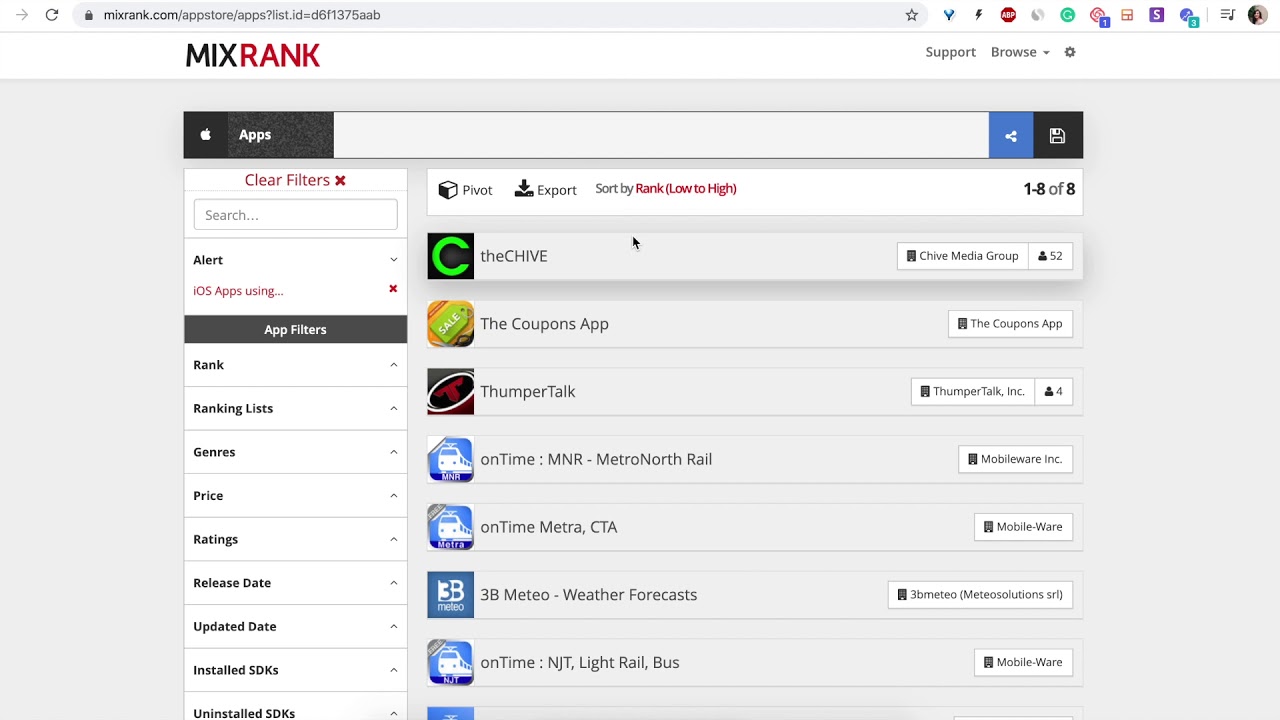The height and width of the screenshot is (720, 1280).
Task: Open 3bmeteo (Meteosolutions srl) publisher
Action: [x=980, y=595]
